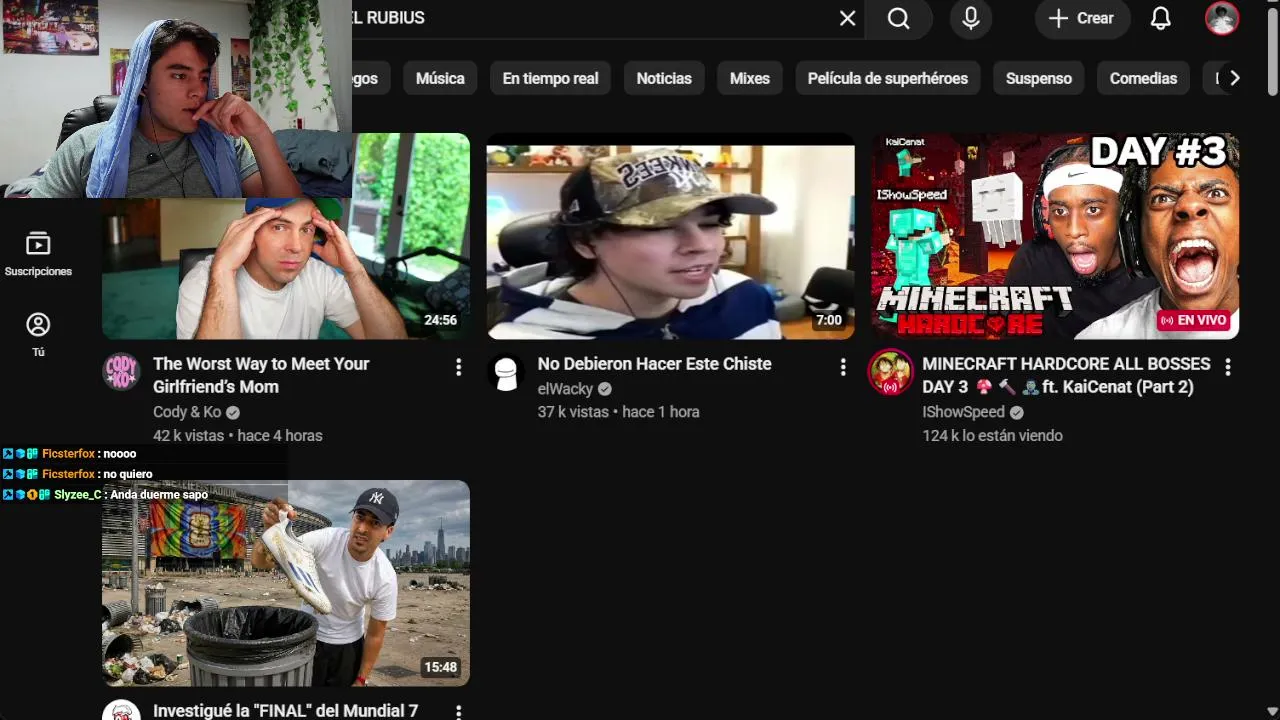The image size is (1280, 720).
Task: Select the Música filter chip
Action: (x=440, y=78)
